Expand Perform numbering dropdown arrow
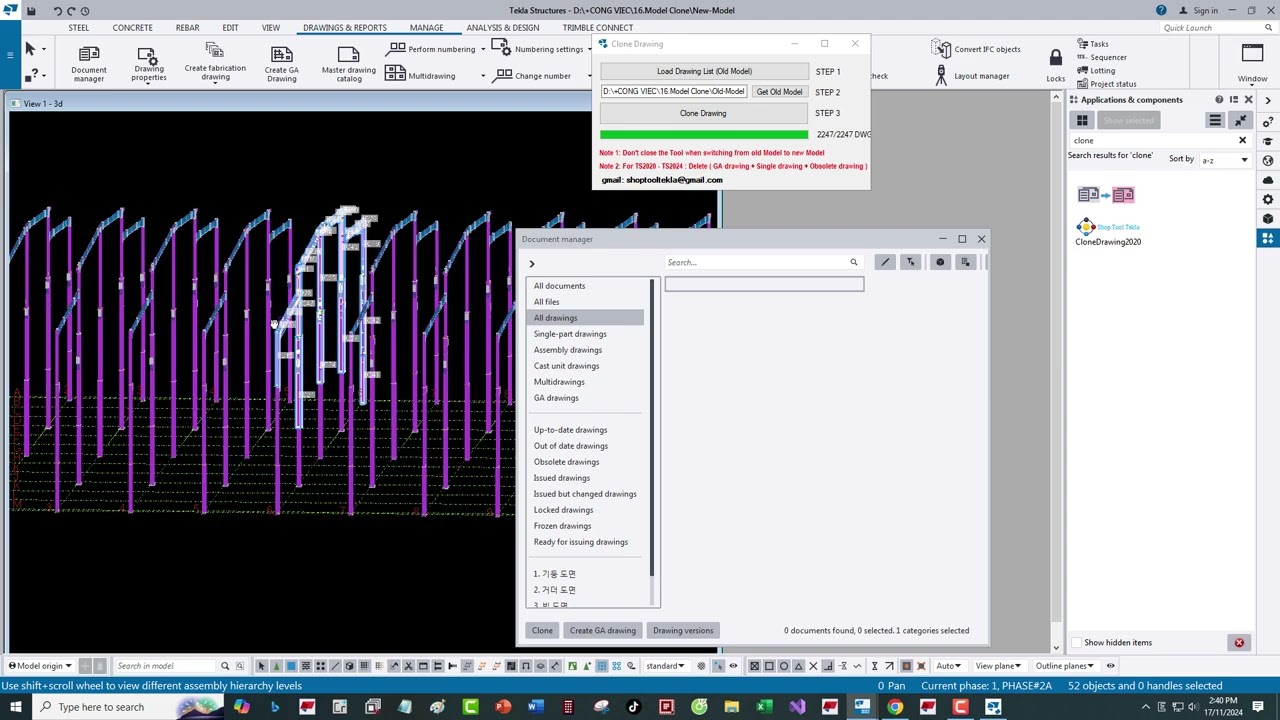The width and height of the screenshot is (1280, 720). point(483,49)
